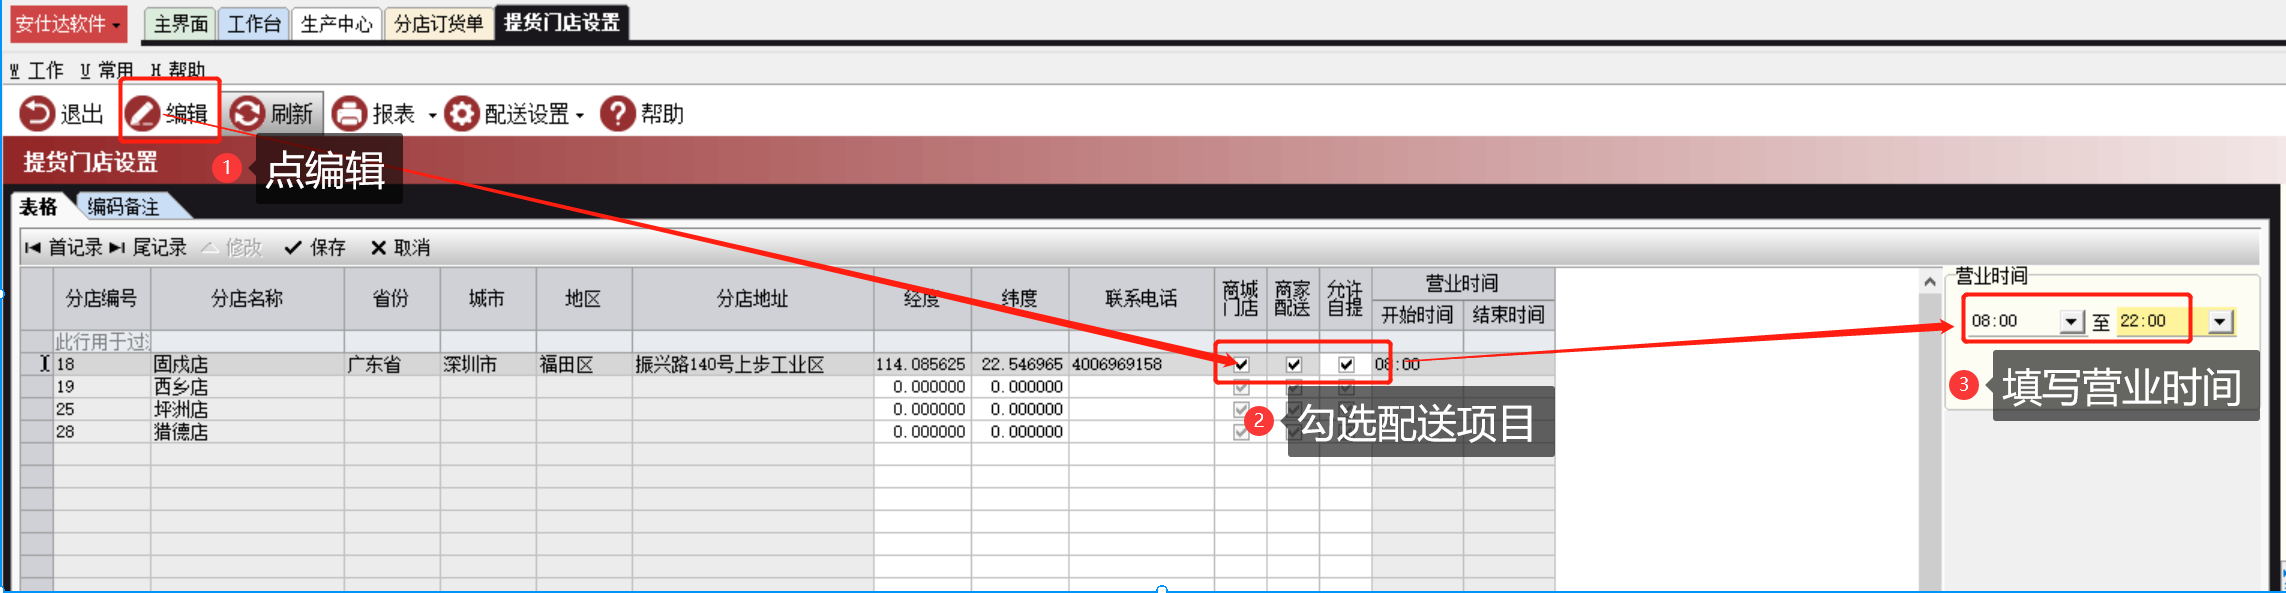Screen dimensions: 2286x593
Task: Toggle 商城门店 checkbox for 固戌店
Action: [x=1241, y=365]
